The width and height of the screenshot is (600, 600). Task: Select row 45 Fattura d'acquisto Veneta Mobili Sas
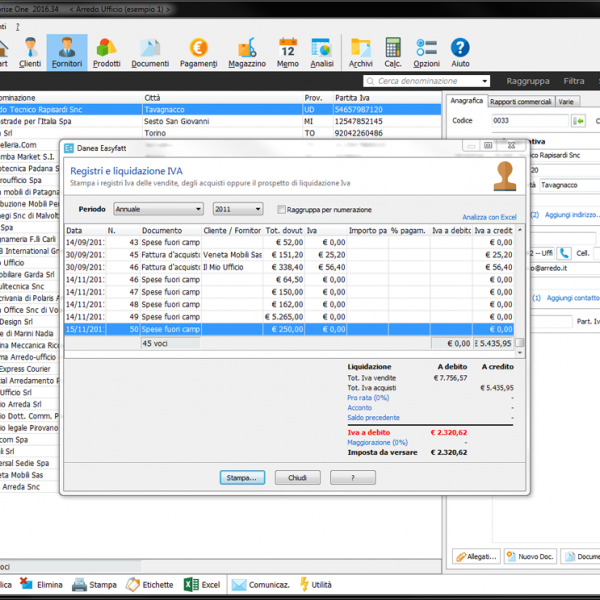pos(289,254)
